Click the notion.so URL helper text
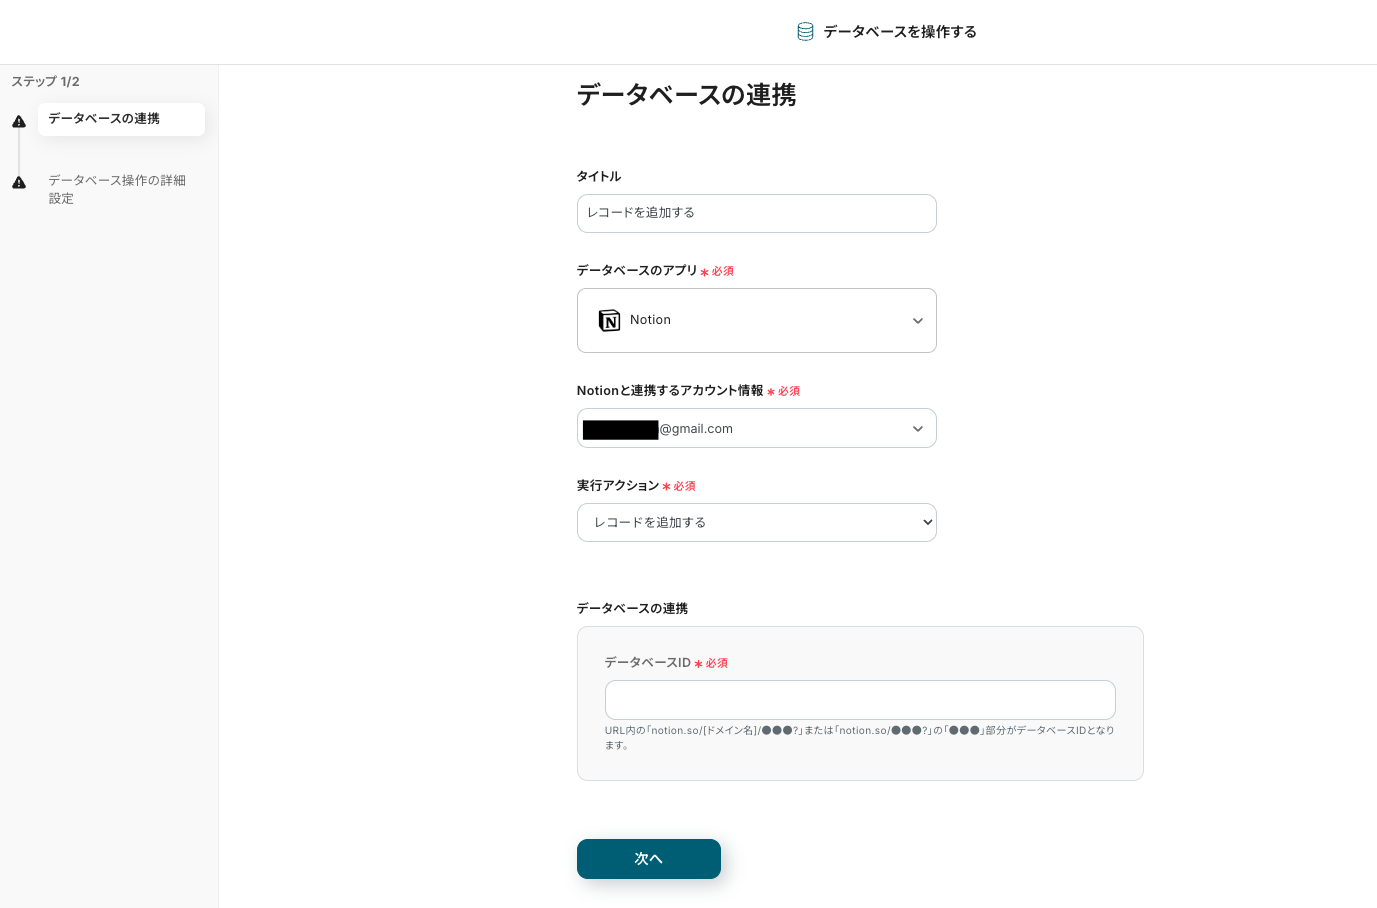 (x=859, y=737)
